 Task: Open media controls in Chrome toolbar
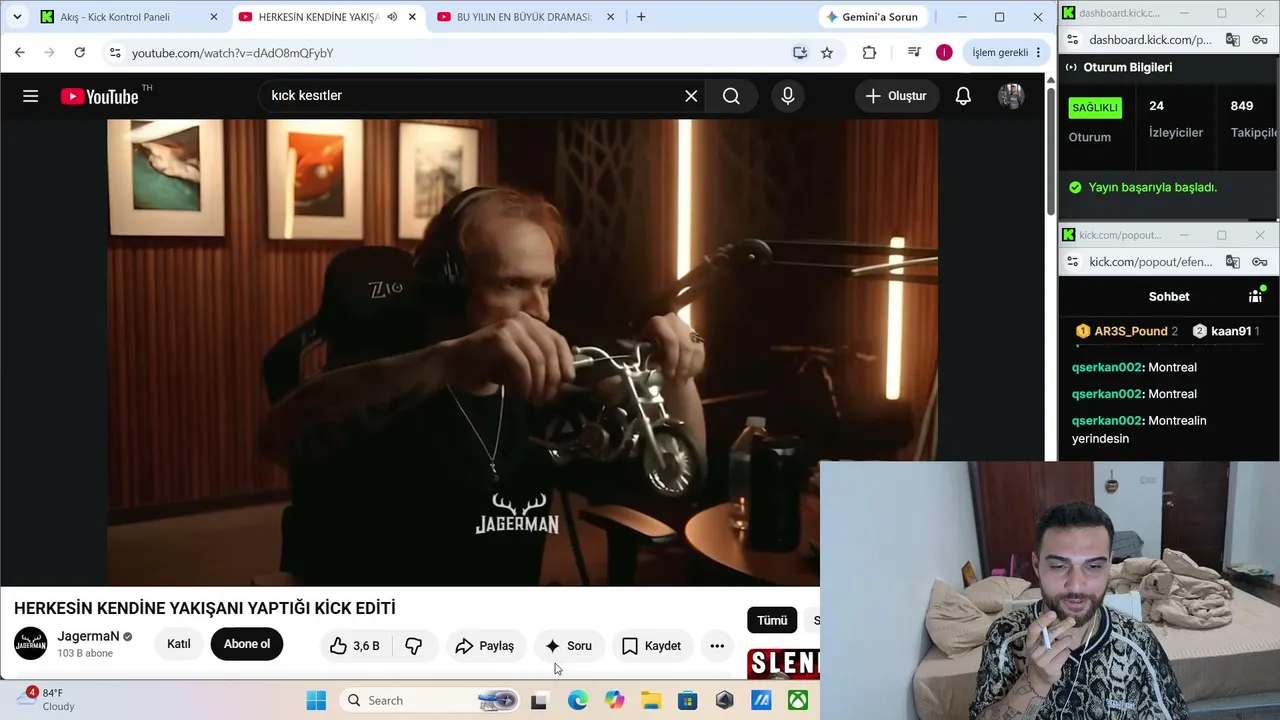[914, 53]
